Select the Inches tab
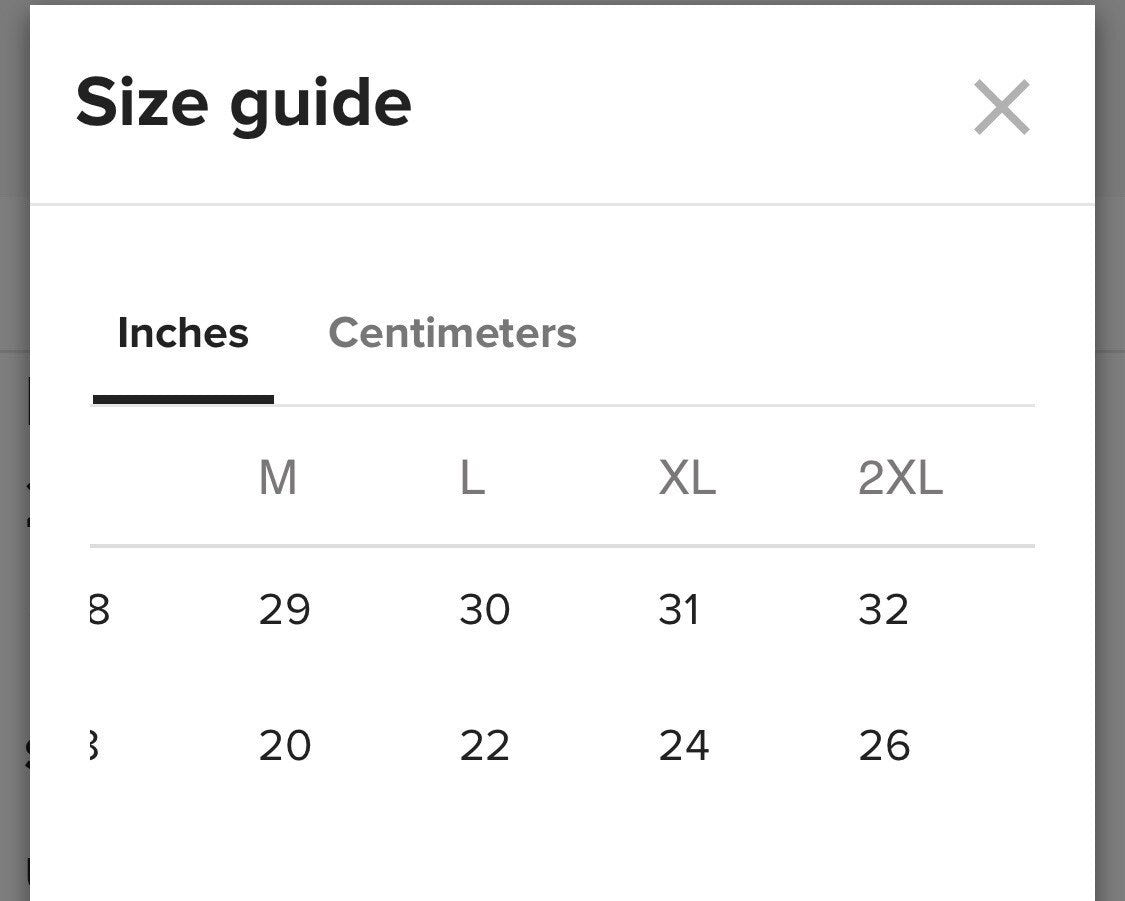The width and height of the screenshot is (1125, 901). click(x=183, y=333)
